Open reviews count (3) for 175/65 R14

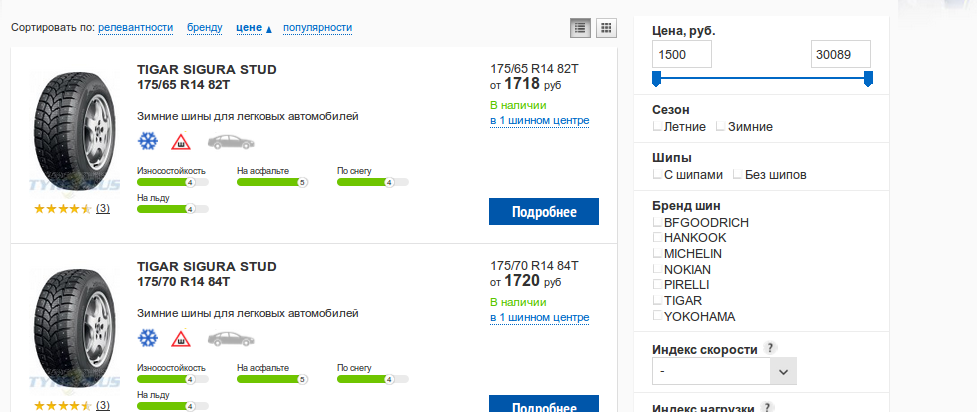click(103, 208)
